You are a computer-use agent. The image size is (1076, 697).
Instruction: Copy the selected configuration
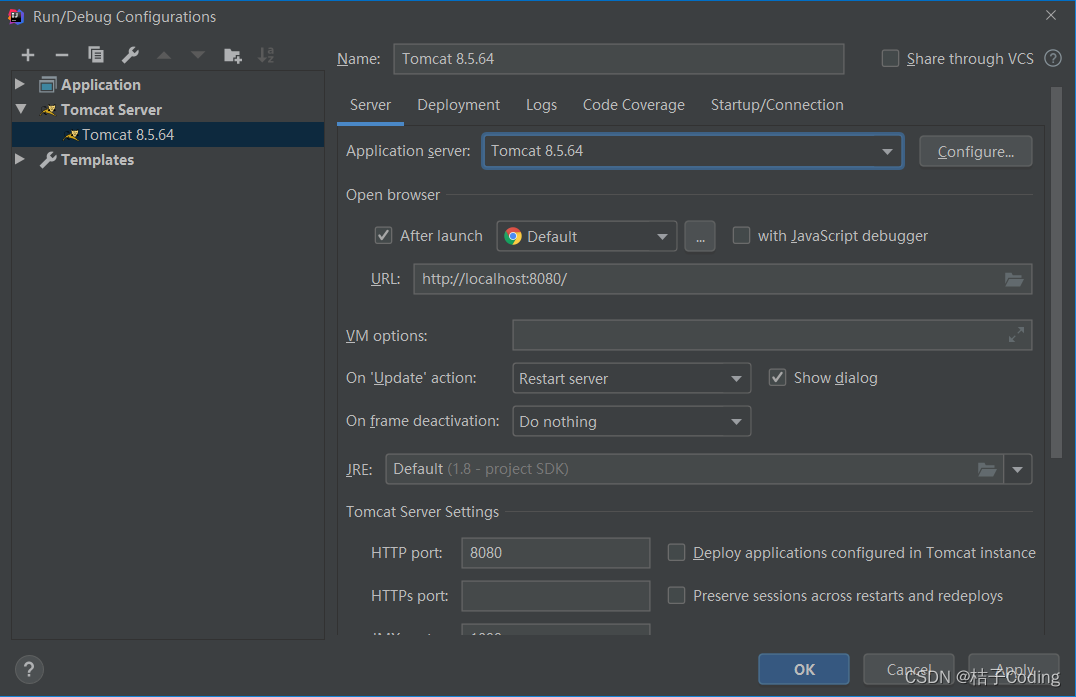pos(96,55)
